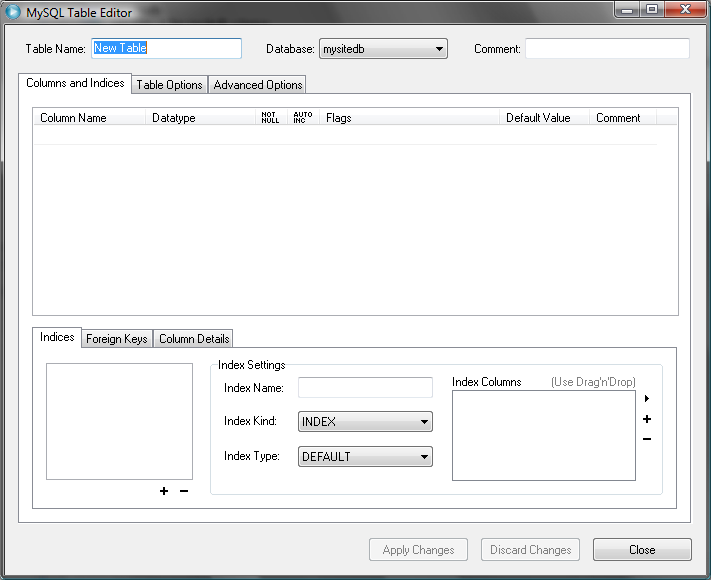Viewport: 711px width, 580px height.
Task: Click into the Comment text field
Action: 607,49
